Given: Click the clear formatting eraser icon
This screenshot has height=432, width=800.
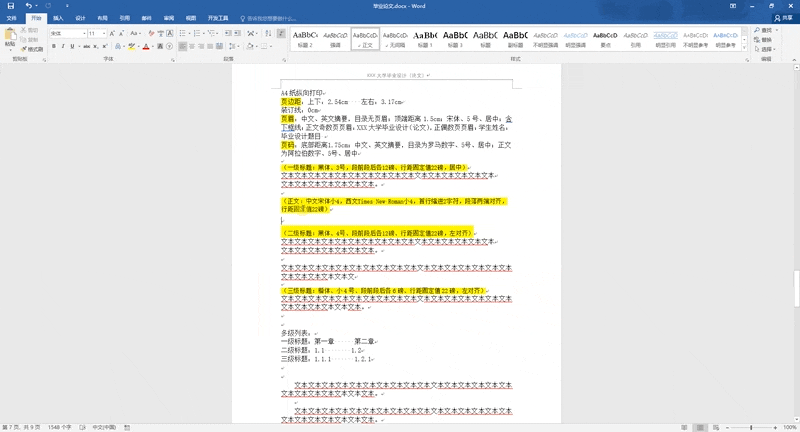Looking at the screenshot, I should (151, 33).
